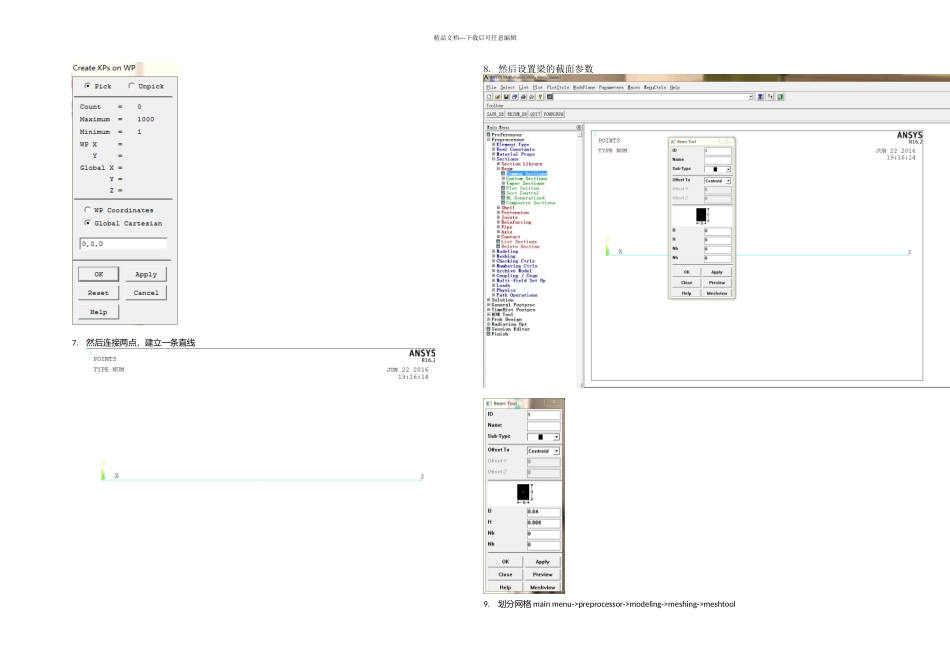The height and width of the screenshot is (672, 950).
Task: Click the rightmost Contact Manager toolbar icon
Action: pyautogui.click(x=780, y=97)
